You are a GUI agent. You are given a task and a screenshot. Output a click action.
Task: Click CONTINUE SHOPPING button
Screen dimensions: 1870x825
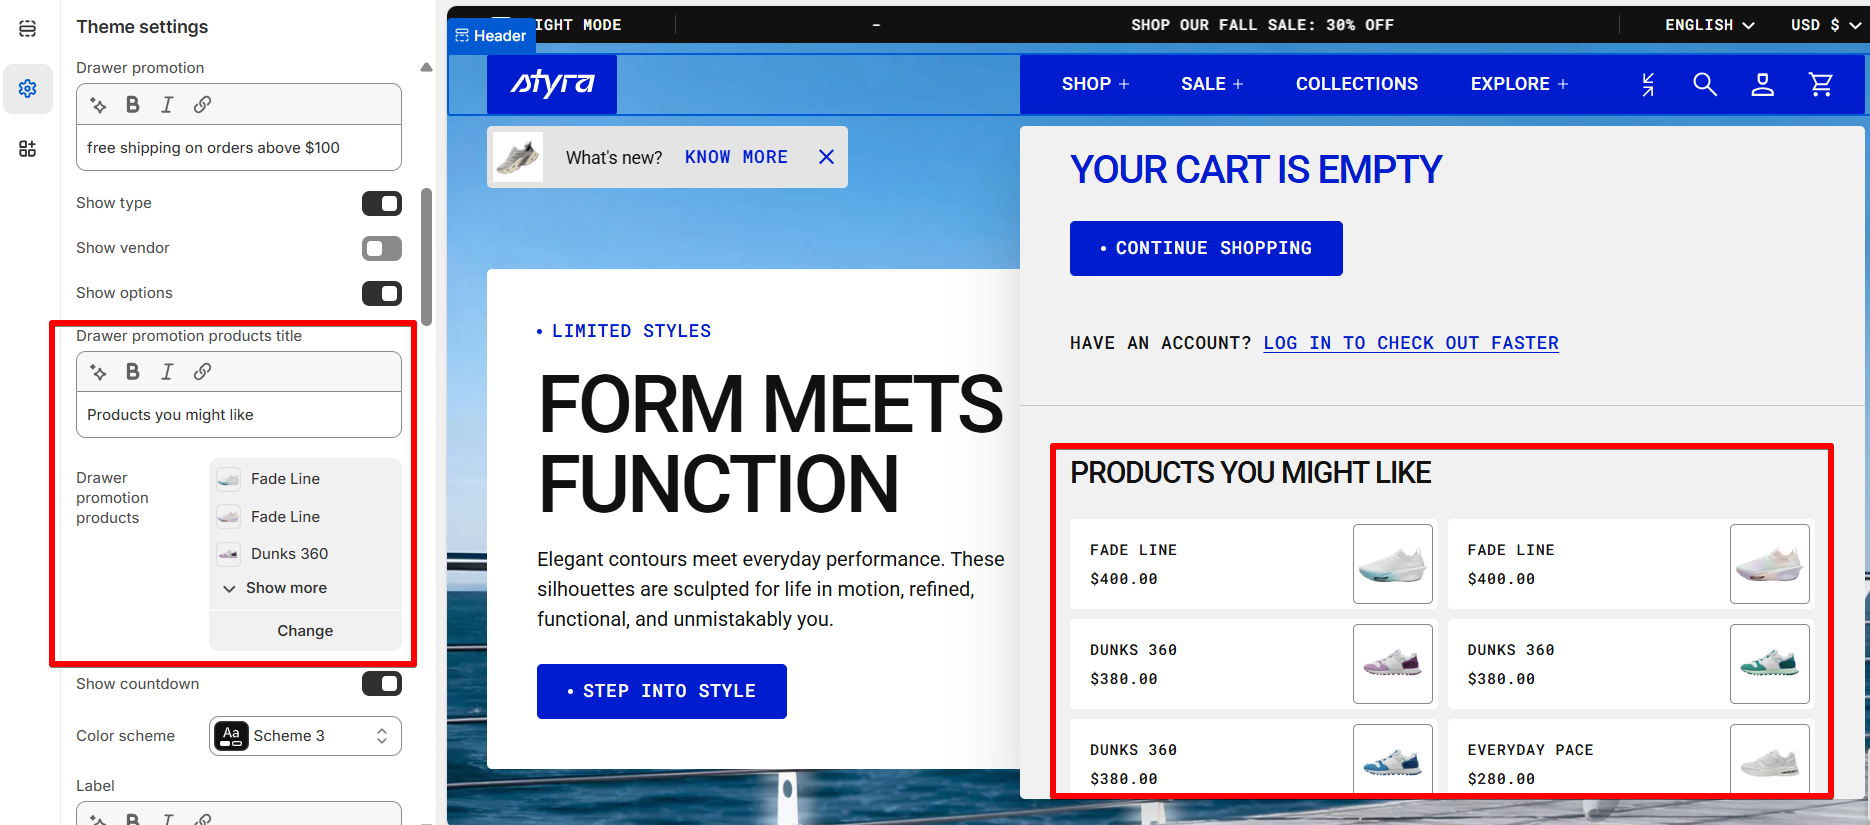1206,248
